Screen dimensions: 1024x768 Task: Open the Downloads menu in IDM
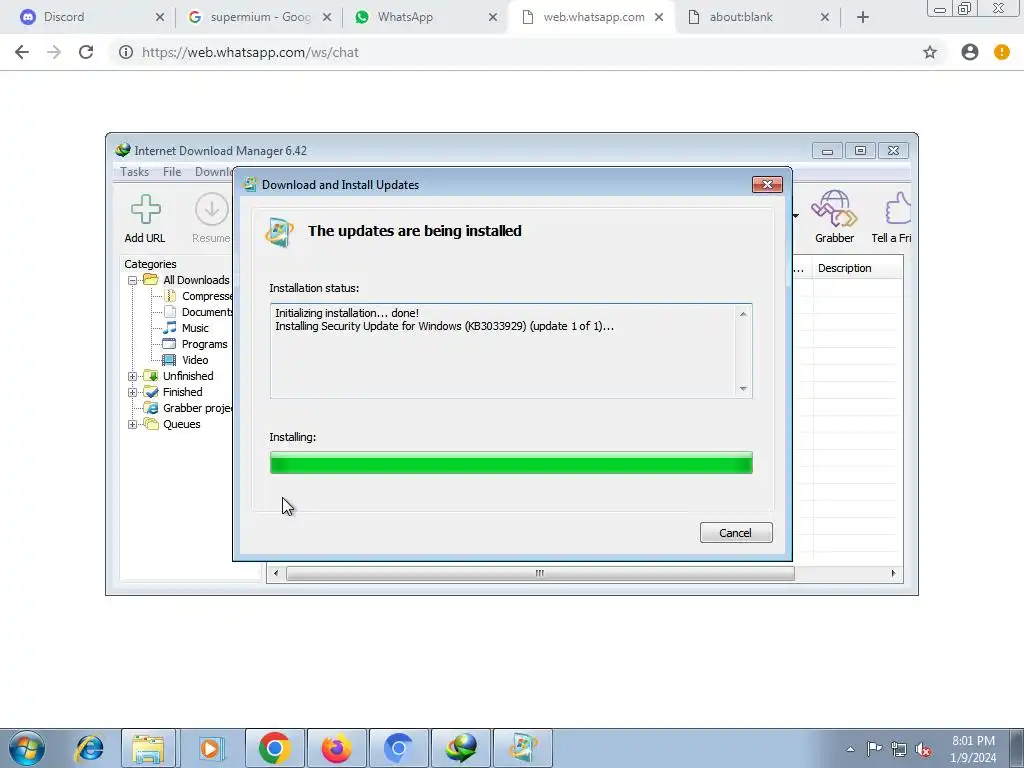214,172
